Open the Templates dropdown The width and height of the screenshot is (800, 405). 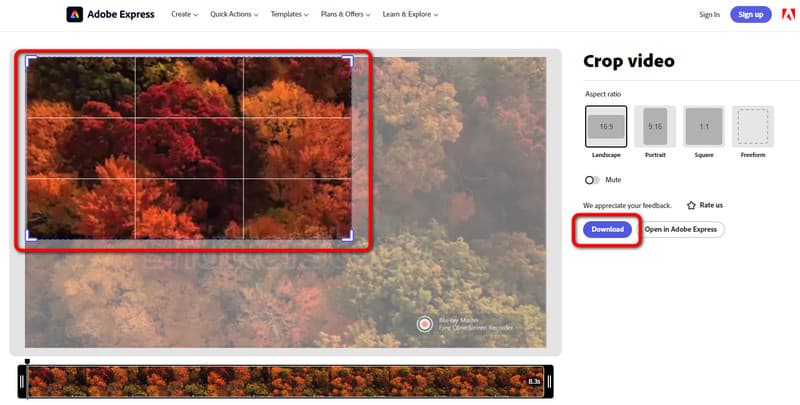click(289, 14)
